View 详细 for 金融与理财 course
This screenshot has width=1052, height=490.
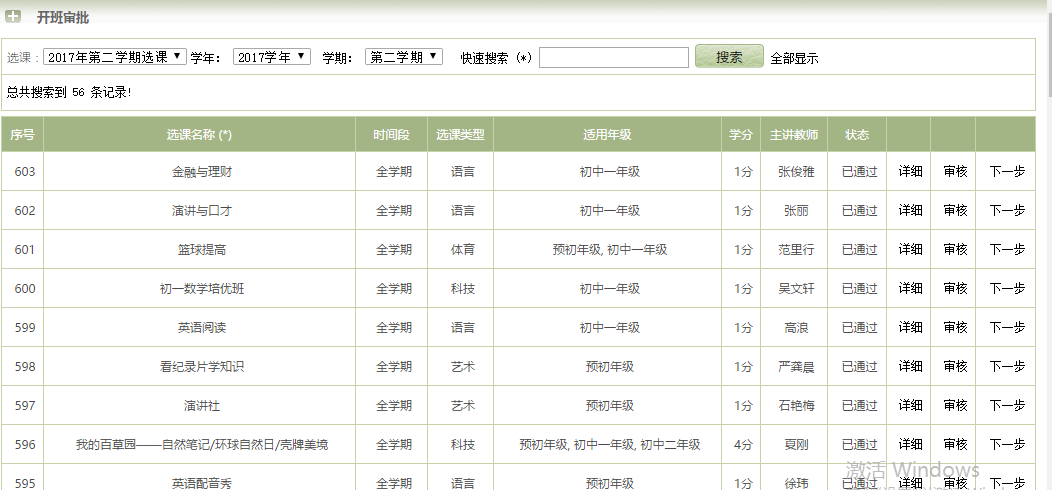909,172
